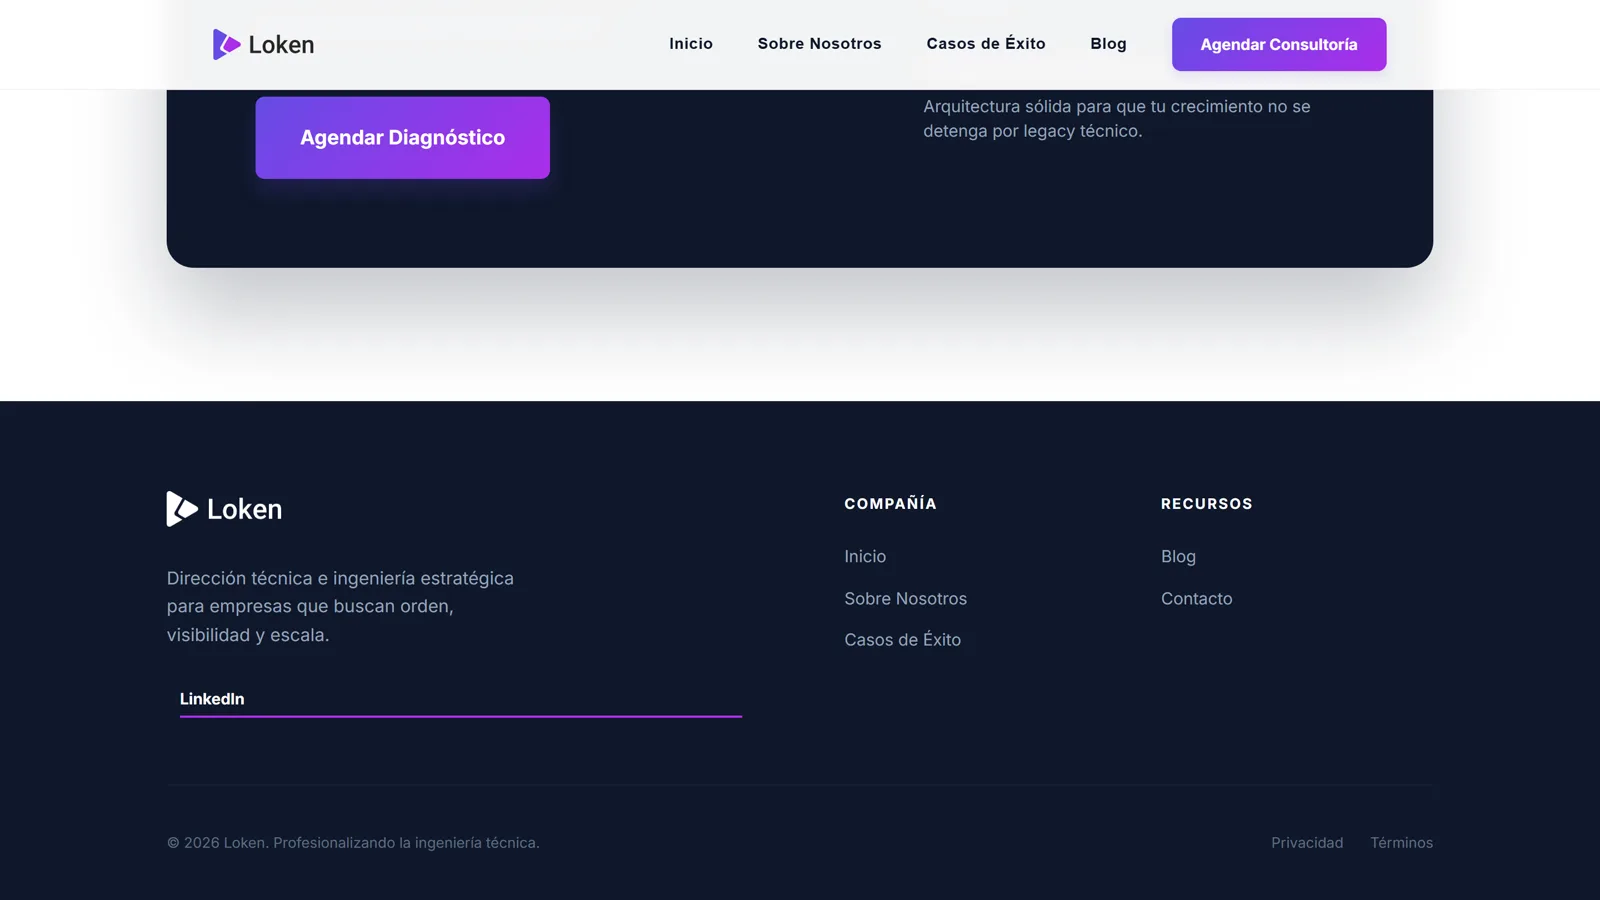1600x900 pixels.
Task: Click the COMPAÑÍA footer heading
Action: 890,504
